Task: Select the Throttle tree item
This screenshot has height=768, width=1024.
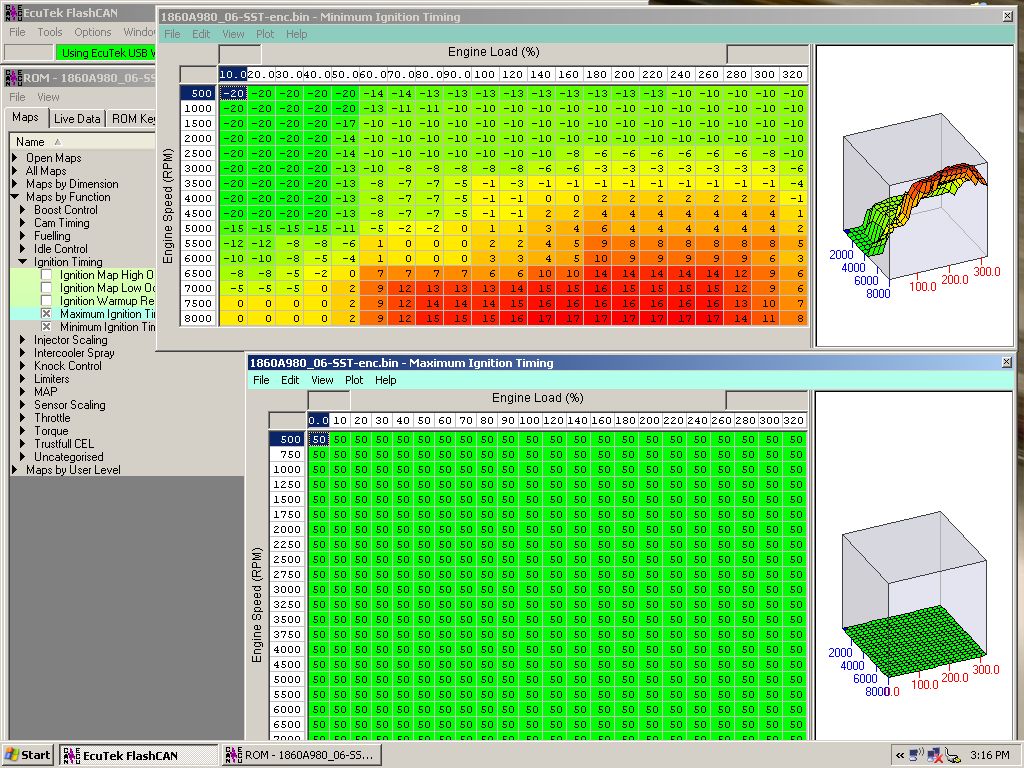Action: pos(52,418)
